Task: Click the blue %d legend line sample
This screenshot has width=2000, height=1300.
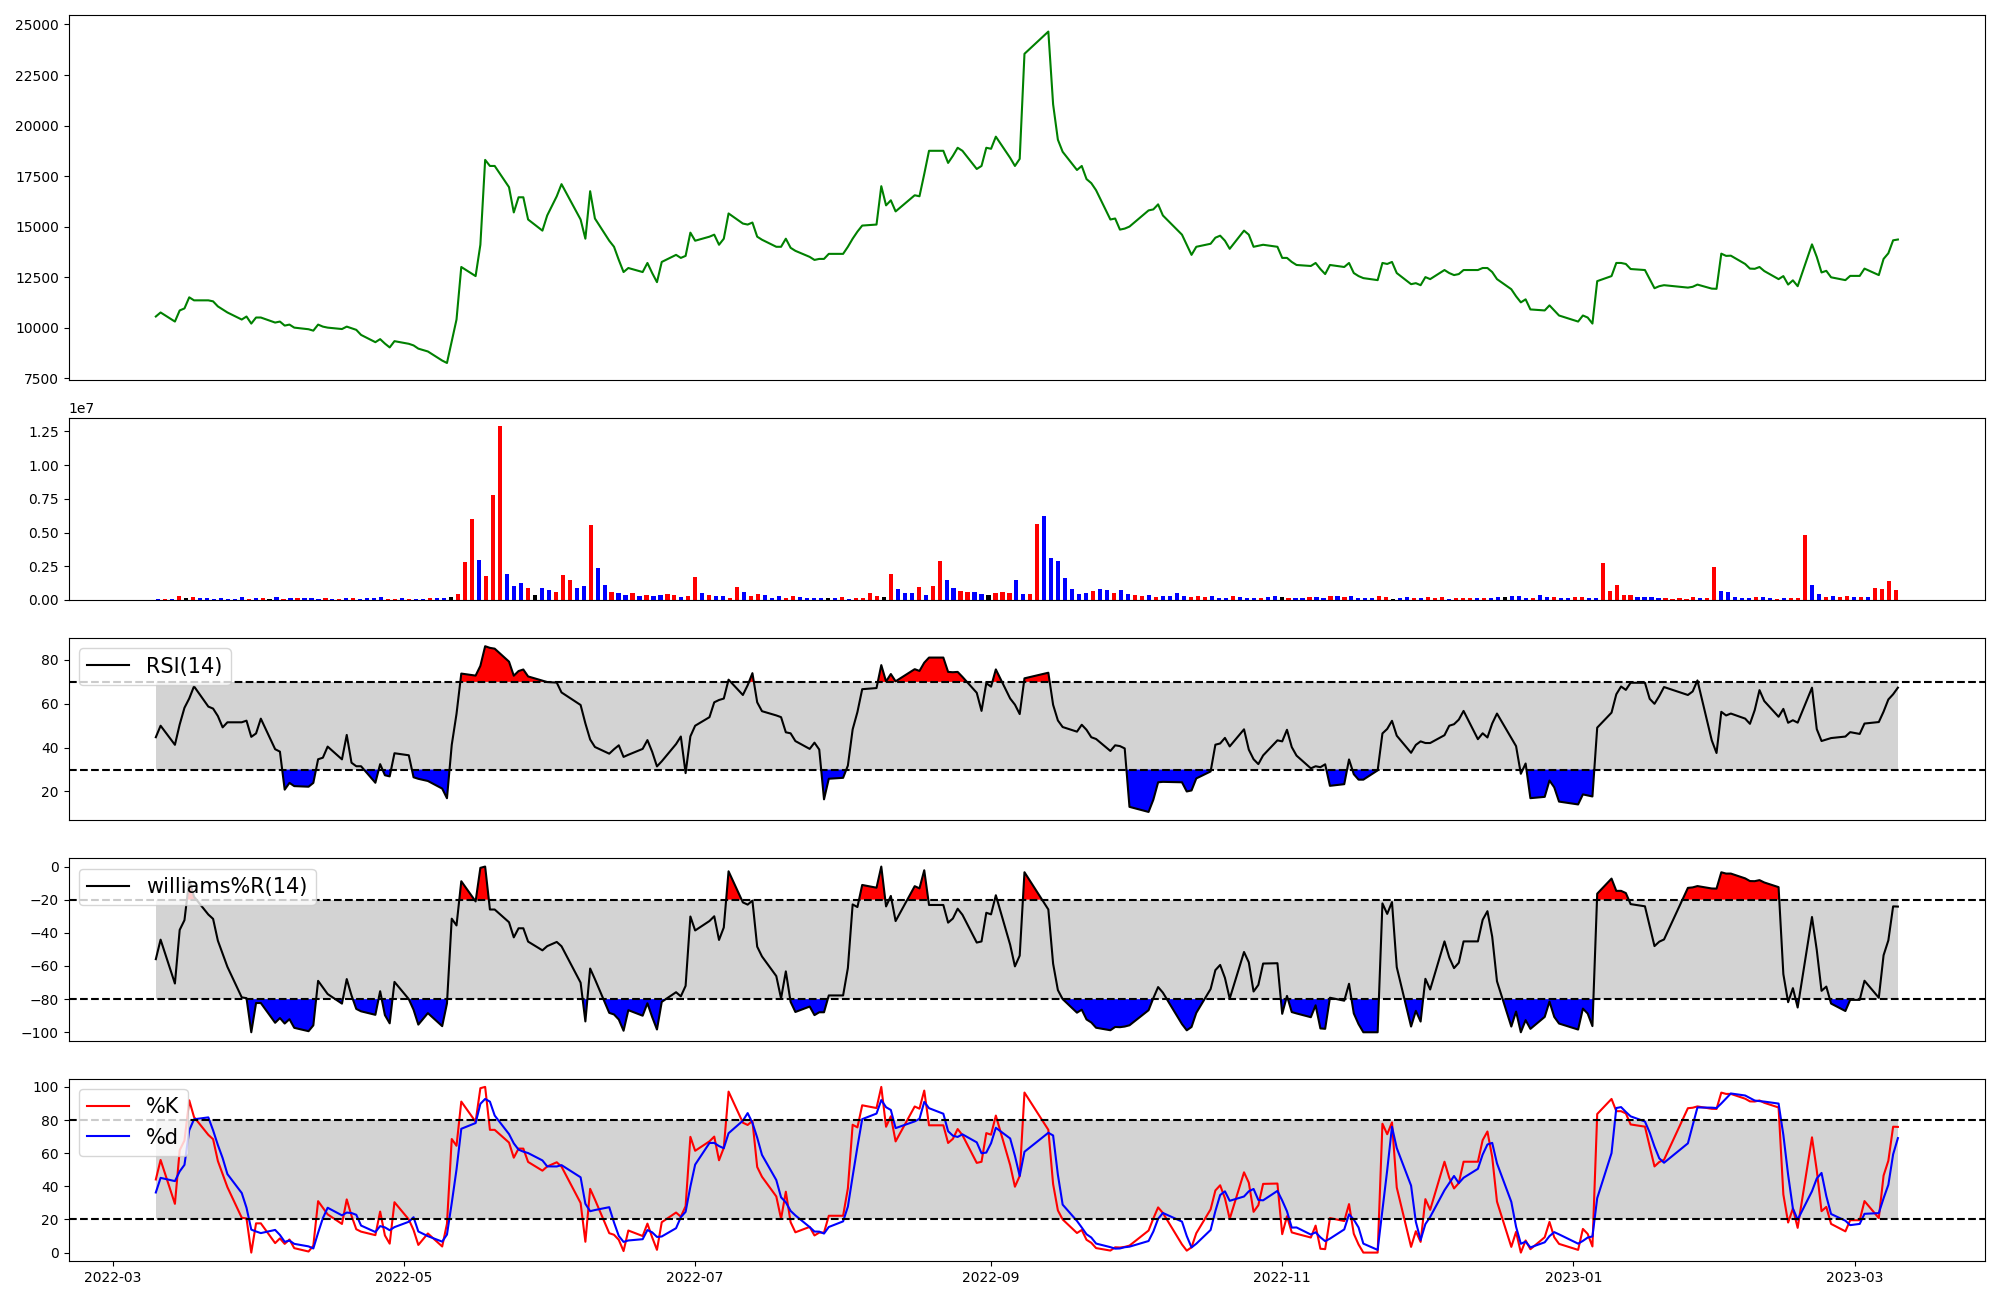Action: 108,1137
